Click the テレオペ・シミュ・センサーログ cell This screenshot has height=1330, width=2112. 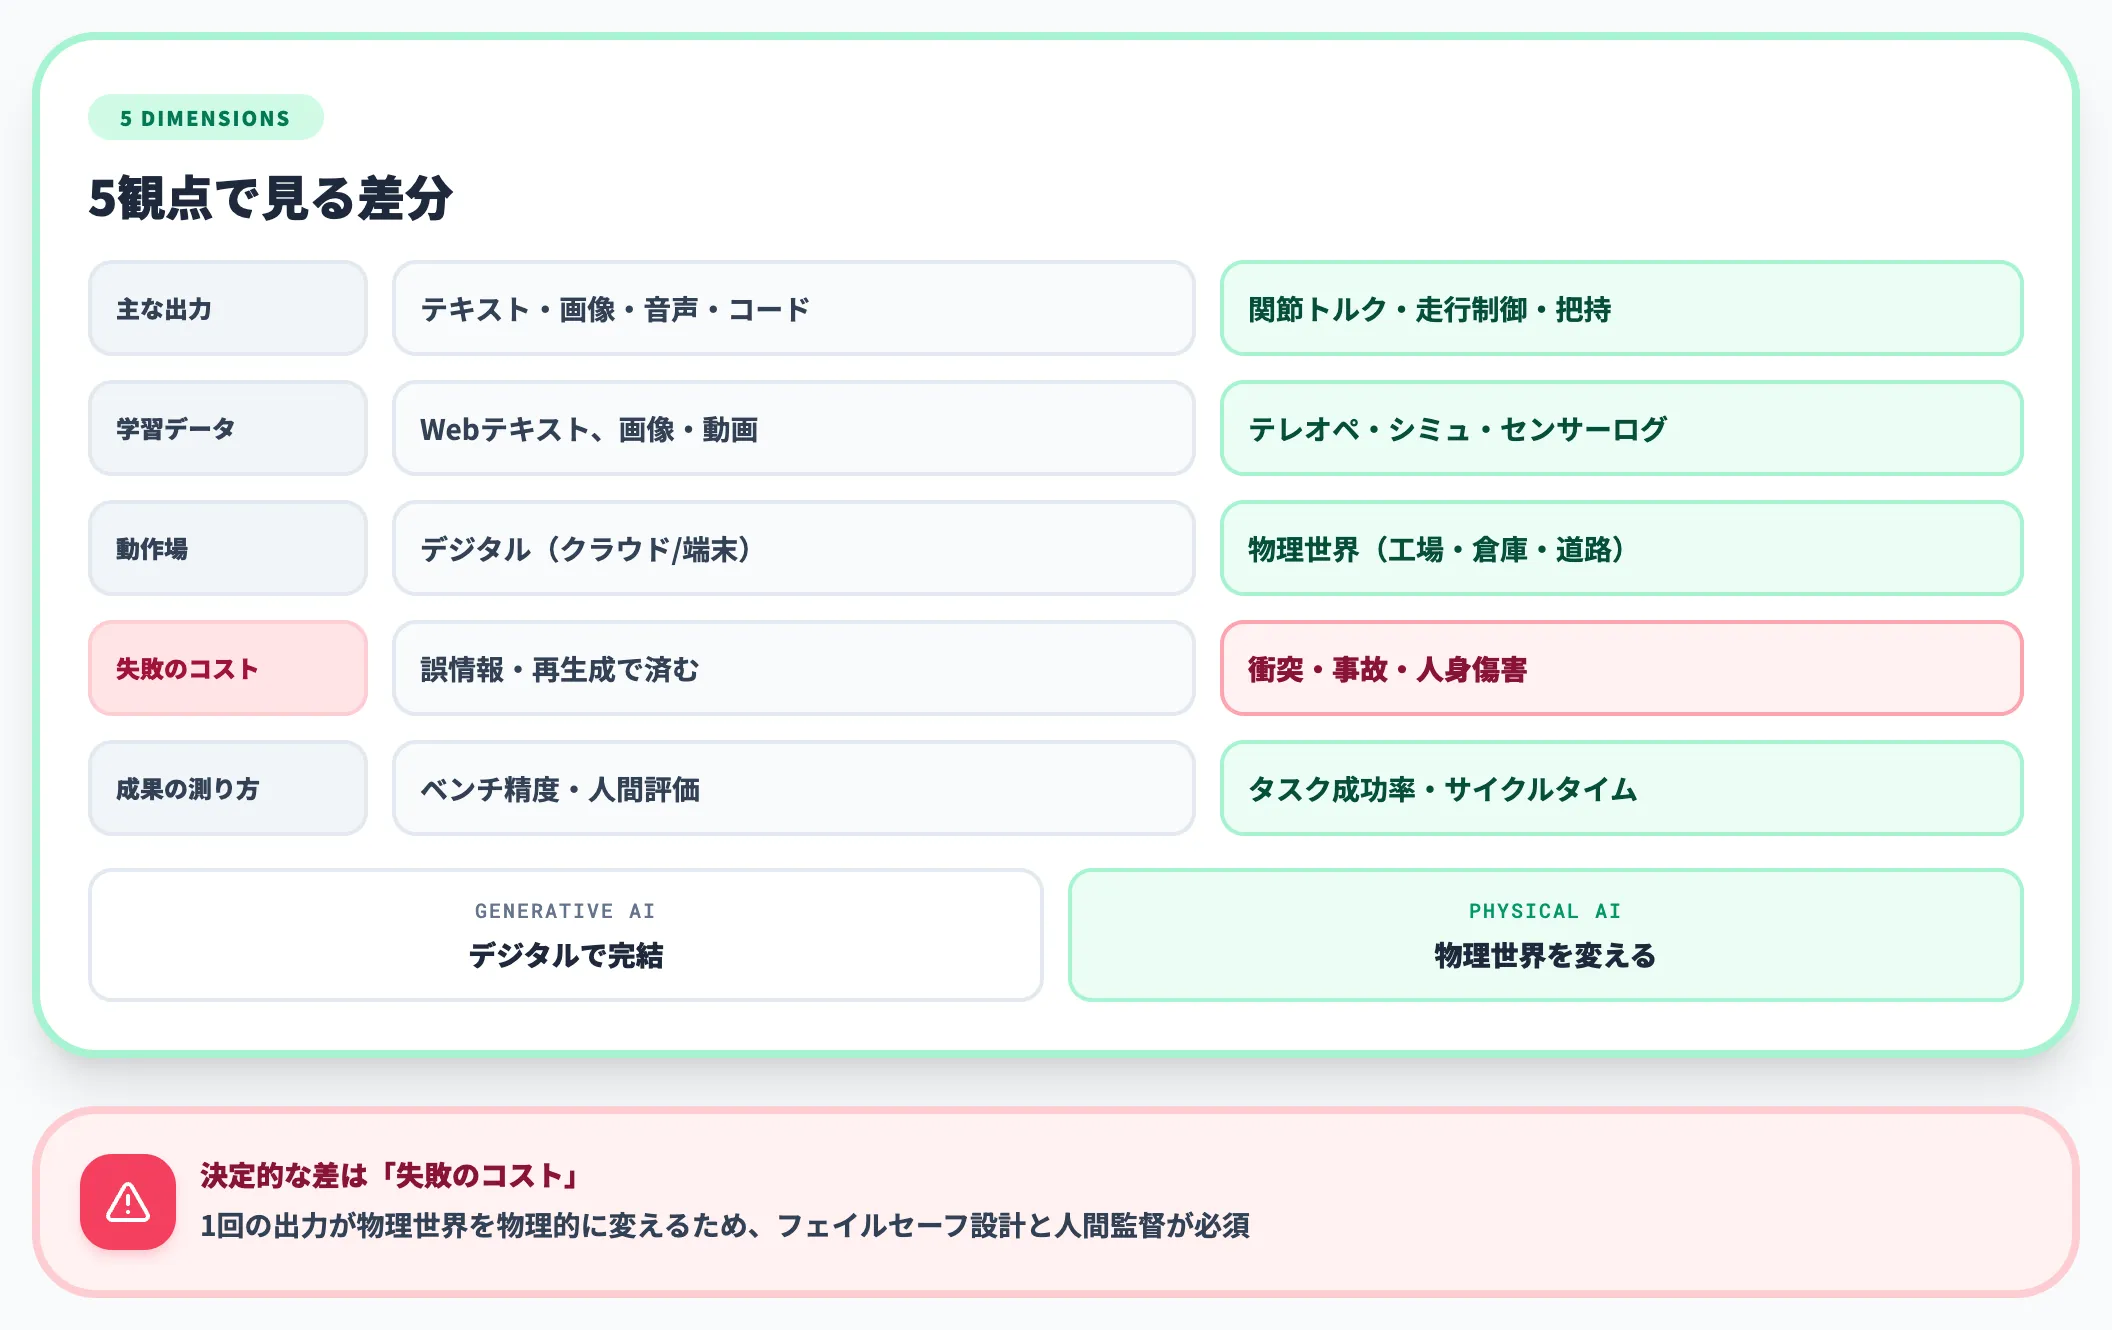1622,429
